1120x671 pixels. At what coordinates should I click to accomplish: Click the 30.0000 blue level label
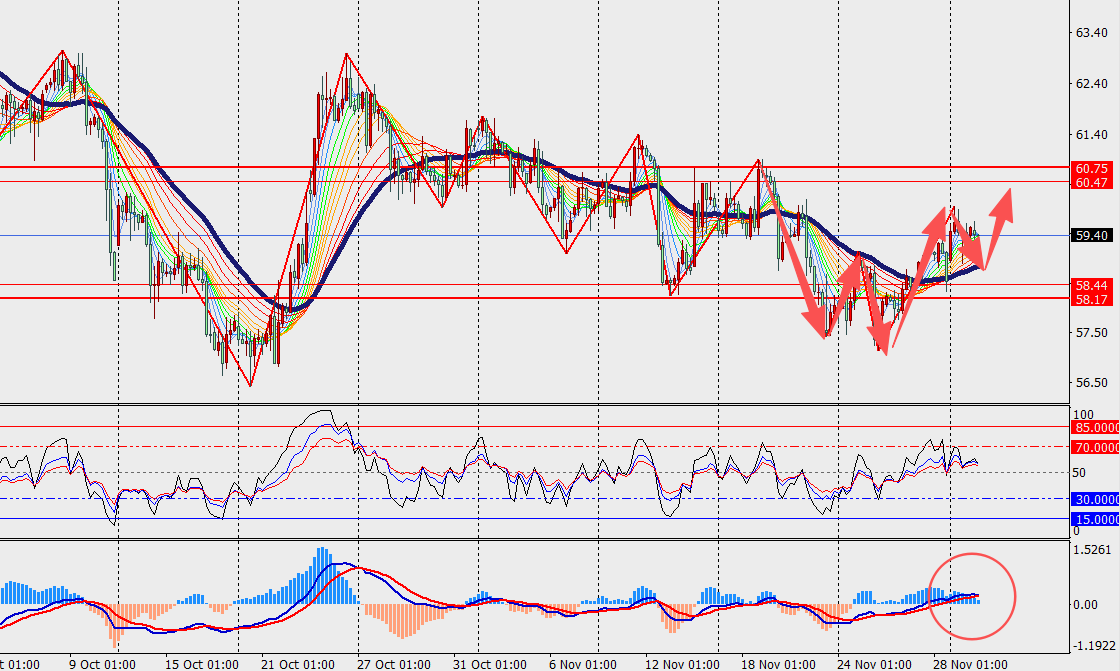1093,499
